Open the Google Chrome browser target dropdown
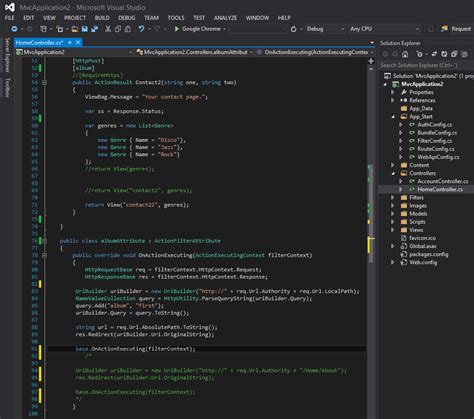Image resolution: width=474 pixels, height=419 pixels. click(224, 29)
